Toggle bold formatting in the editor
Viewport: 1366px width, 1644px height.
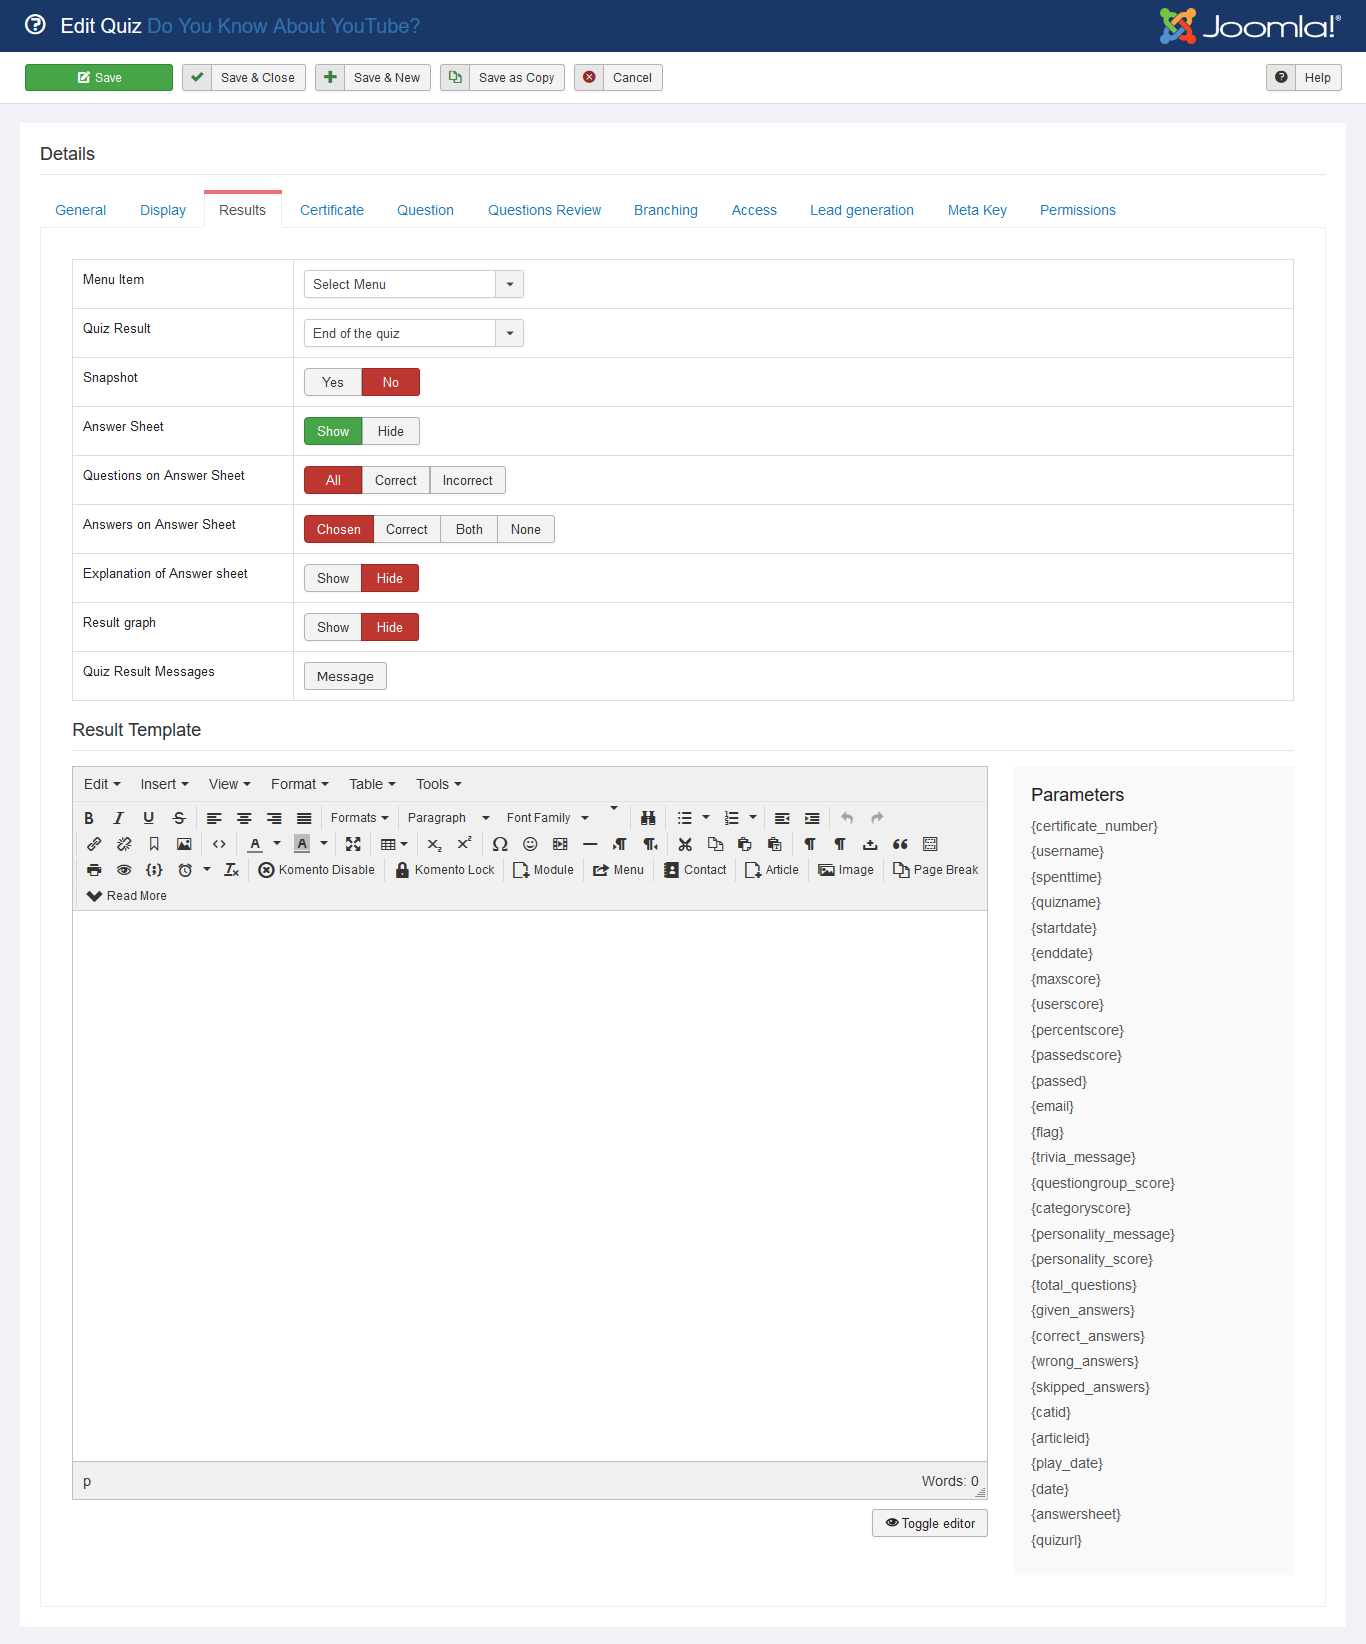pos(89,818)
